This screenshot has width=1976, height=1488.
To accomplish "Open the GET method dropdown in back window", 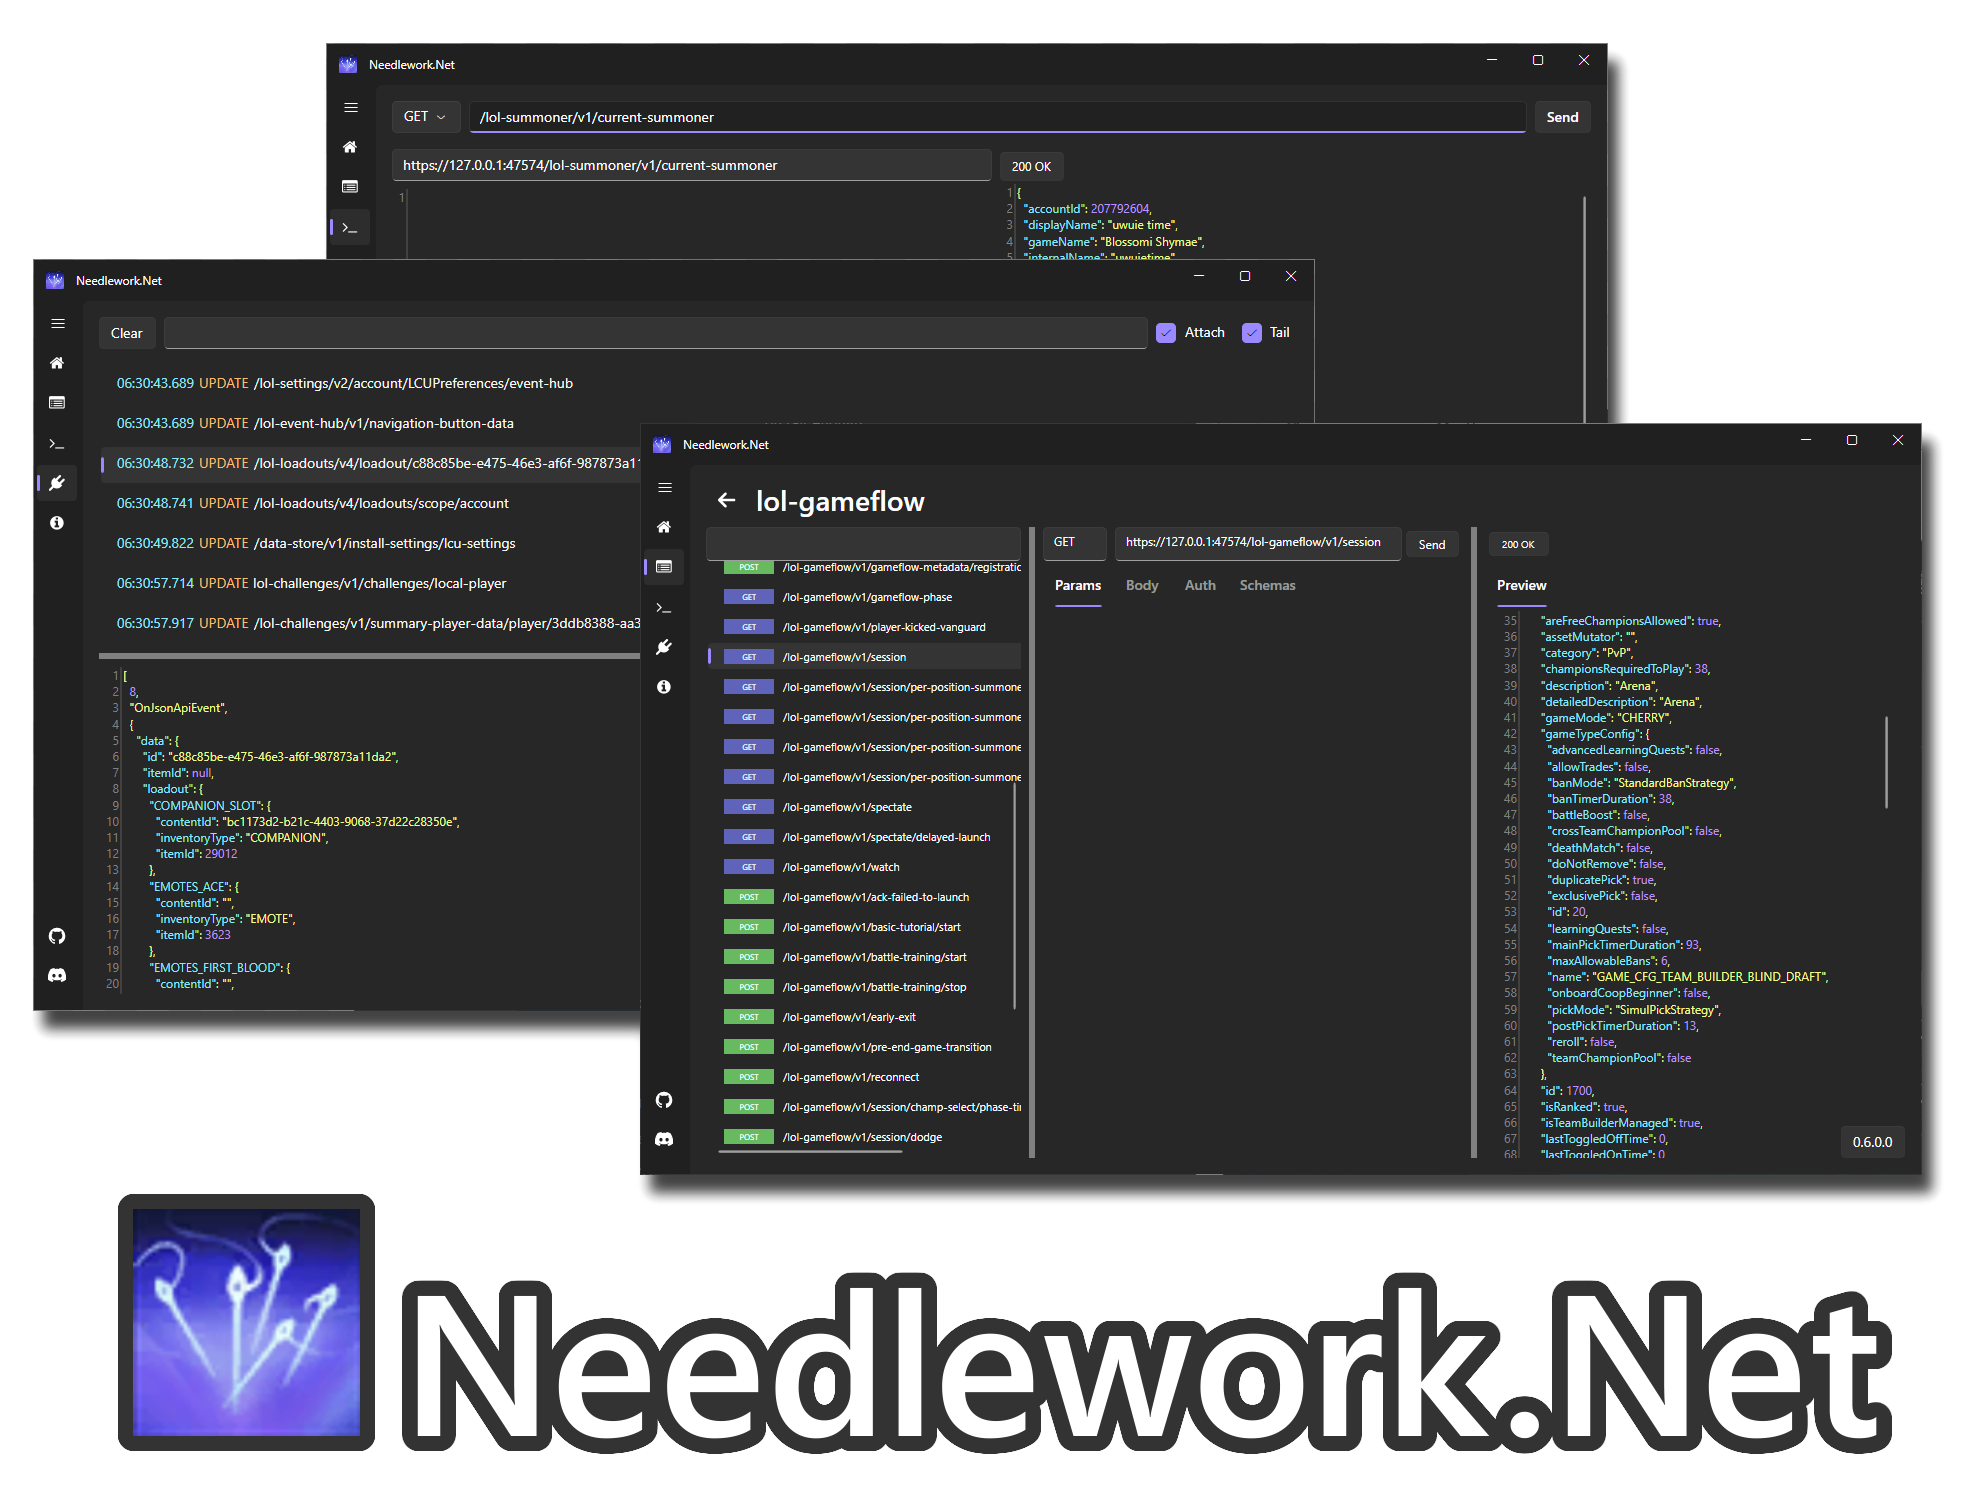I will coord(425,117).
